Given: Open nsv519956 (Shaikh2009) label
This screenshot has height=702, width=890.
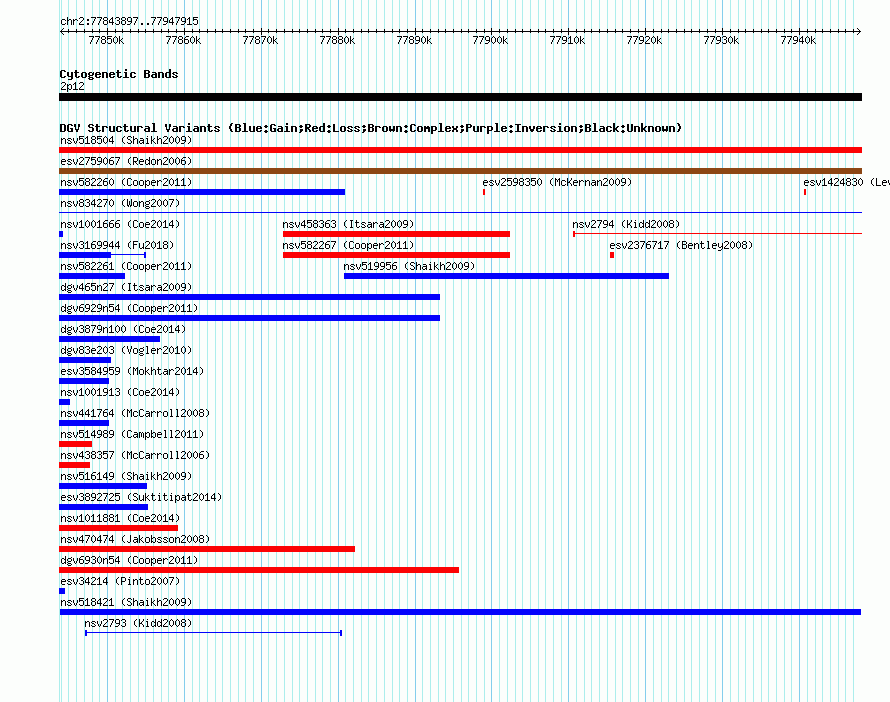Looking at the screenshot, I should (409, 266).
